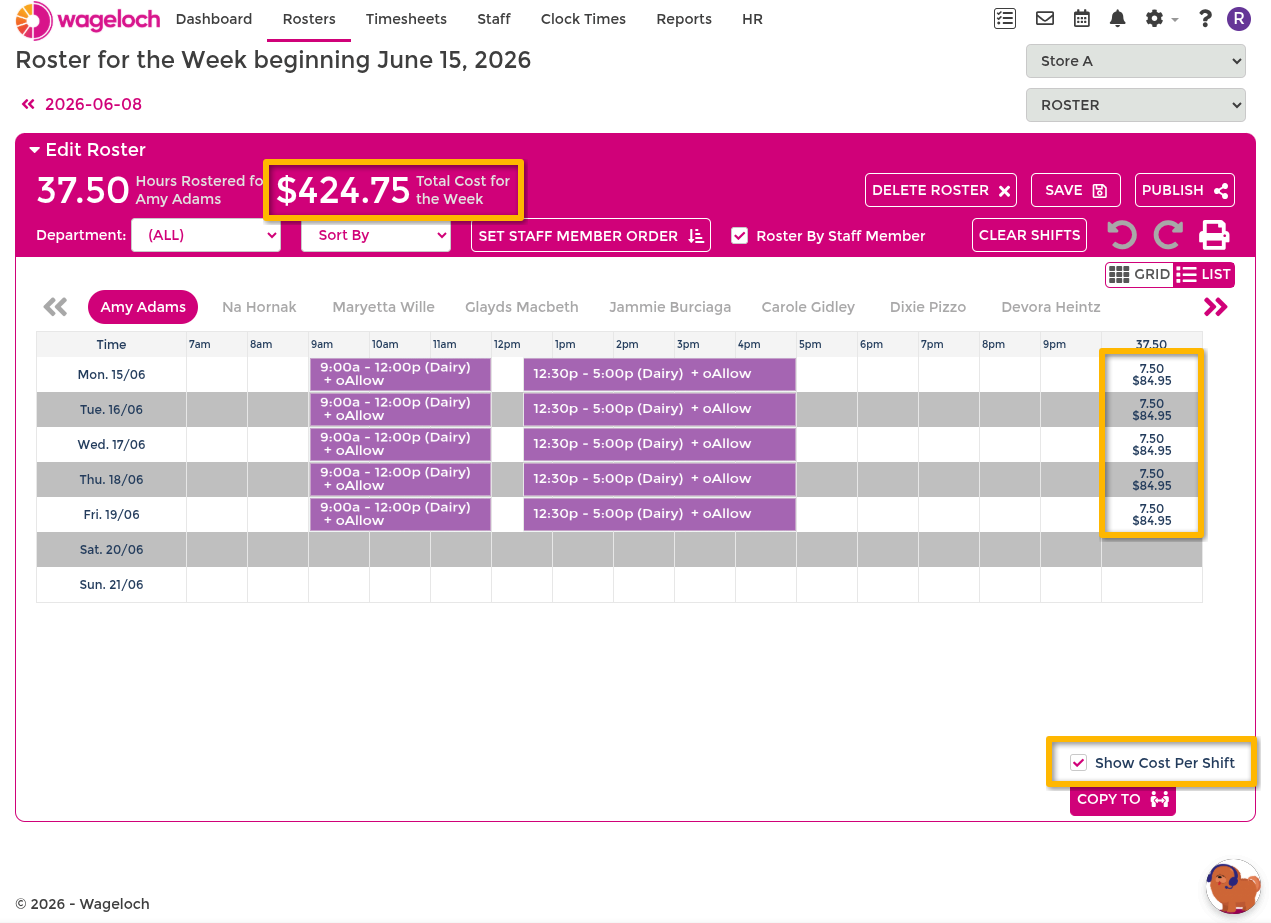This screenshot has width=1271, height=923.
Task: Open the calendar icon in header
Action: click(x=1081, y=19)
